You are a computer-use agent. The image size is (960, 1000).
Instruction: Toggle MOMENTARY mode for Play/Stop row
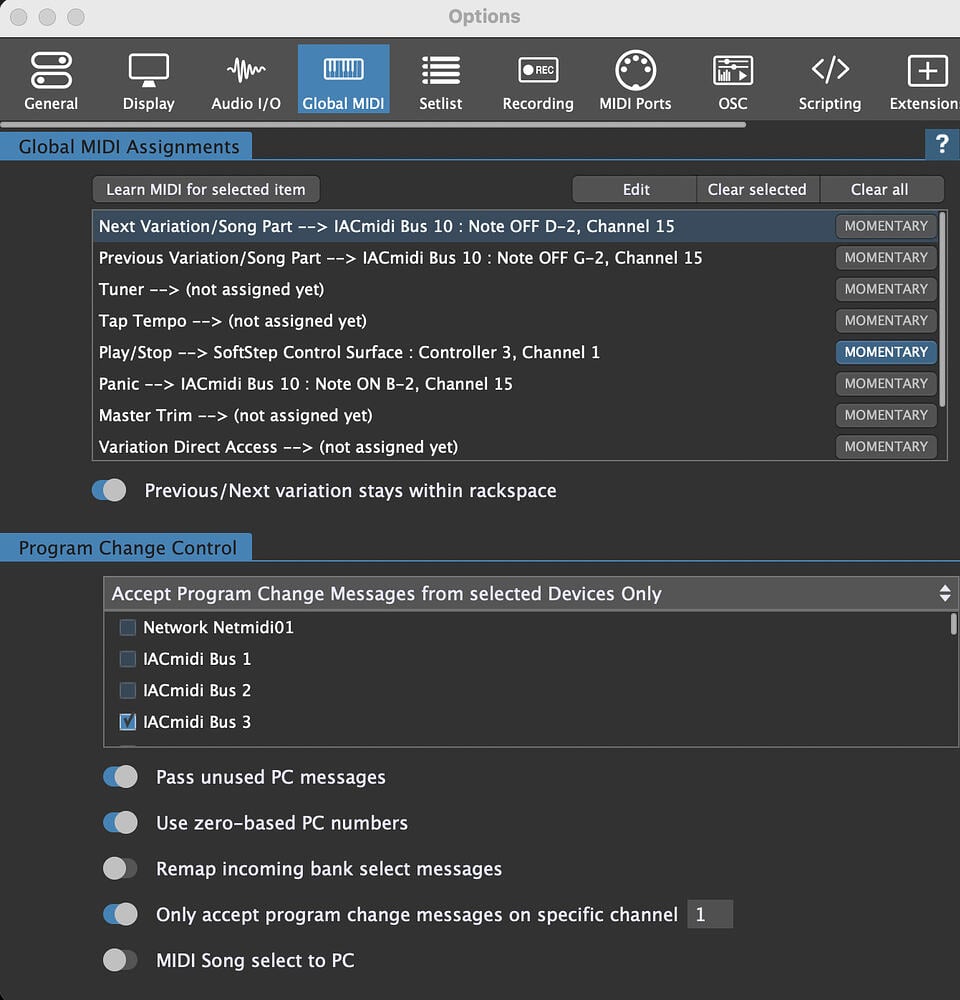click(885, 352)
